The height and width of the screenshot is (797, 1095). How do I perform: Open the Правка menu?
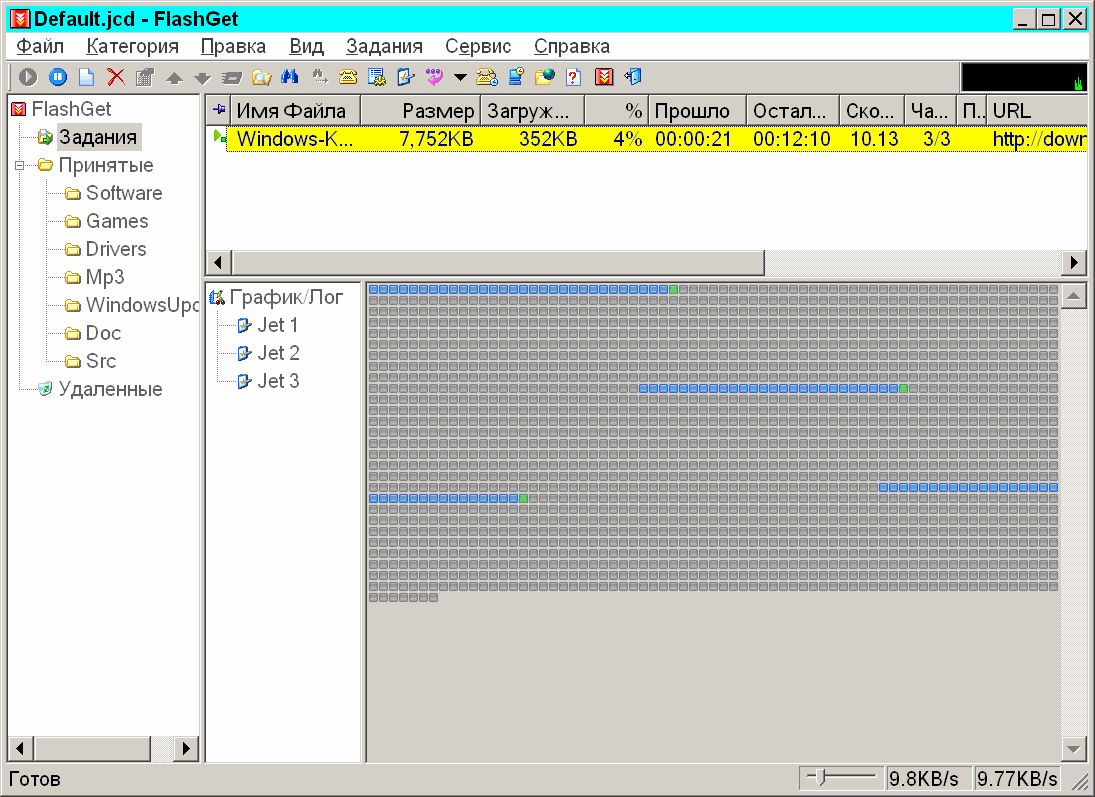(x=233, y=46)
